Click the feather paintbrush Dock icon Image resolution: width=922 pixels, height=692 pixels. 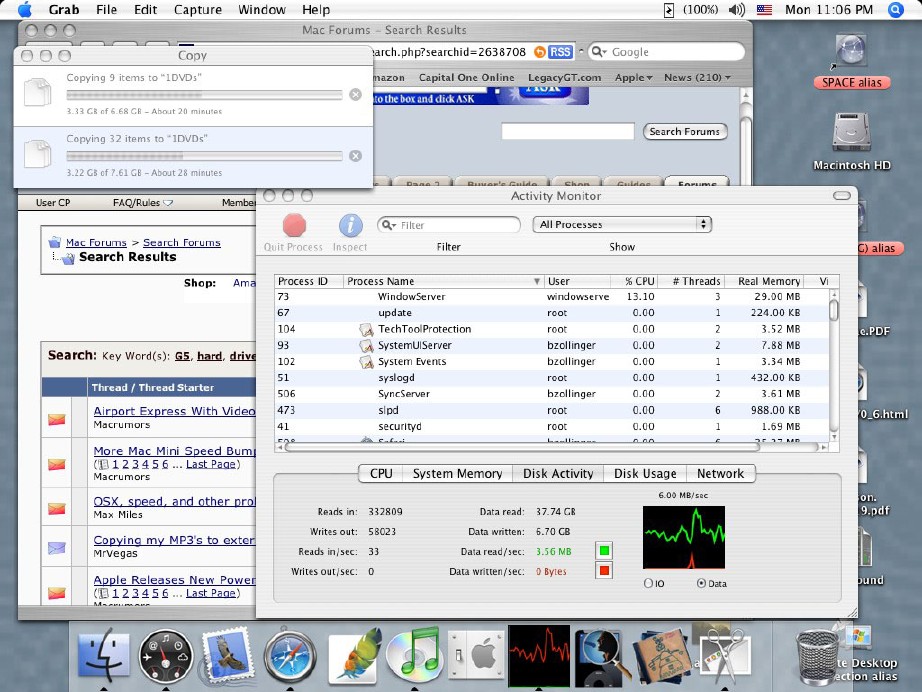click(353, 655)
